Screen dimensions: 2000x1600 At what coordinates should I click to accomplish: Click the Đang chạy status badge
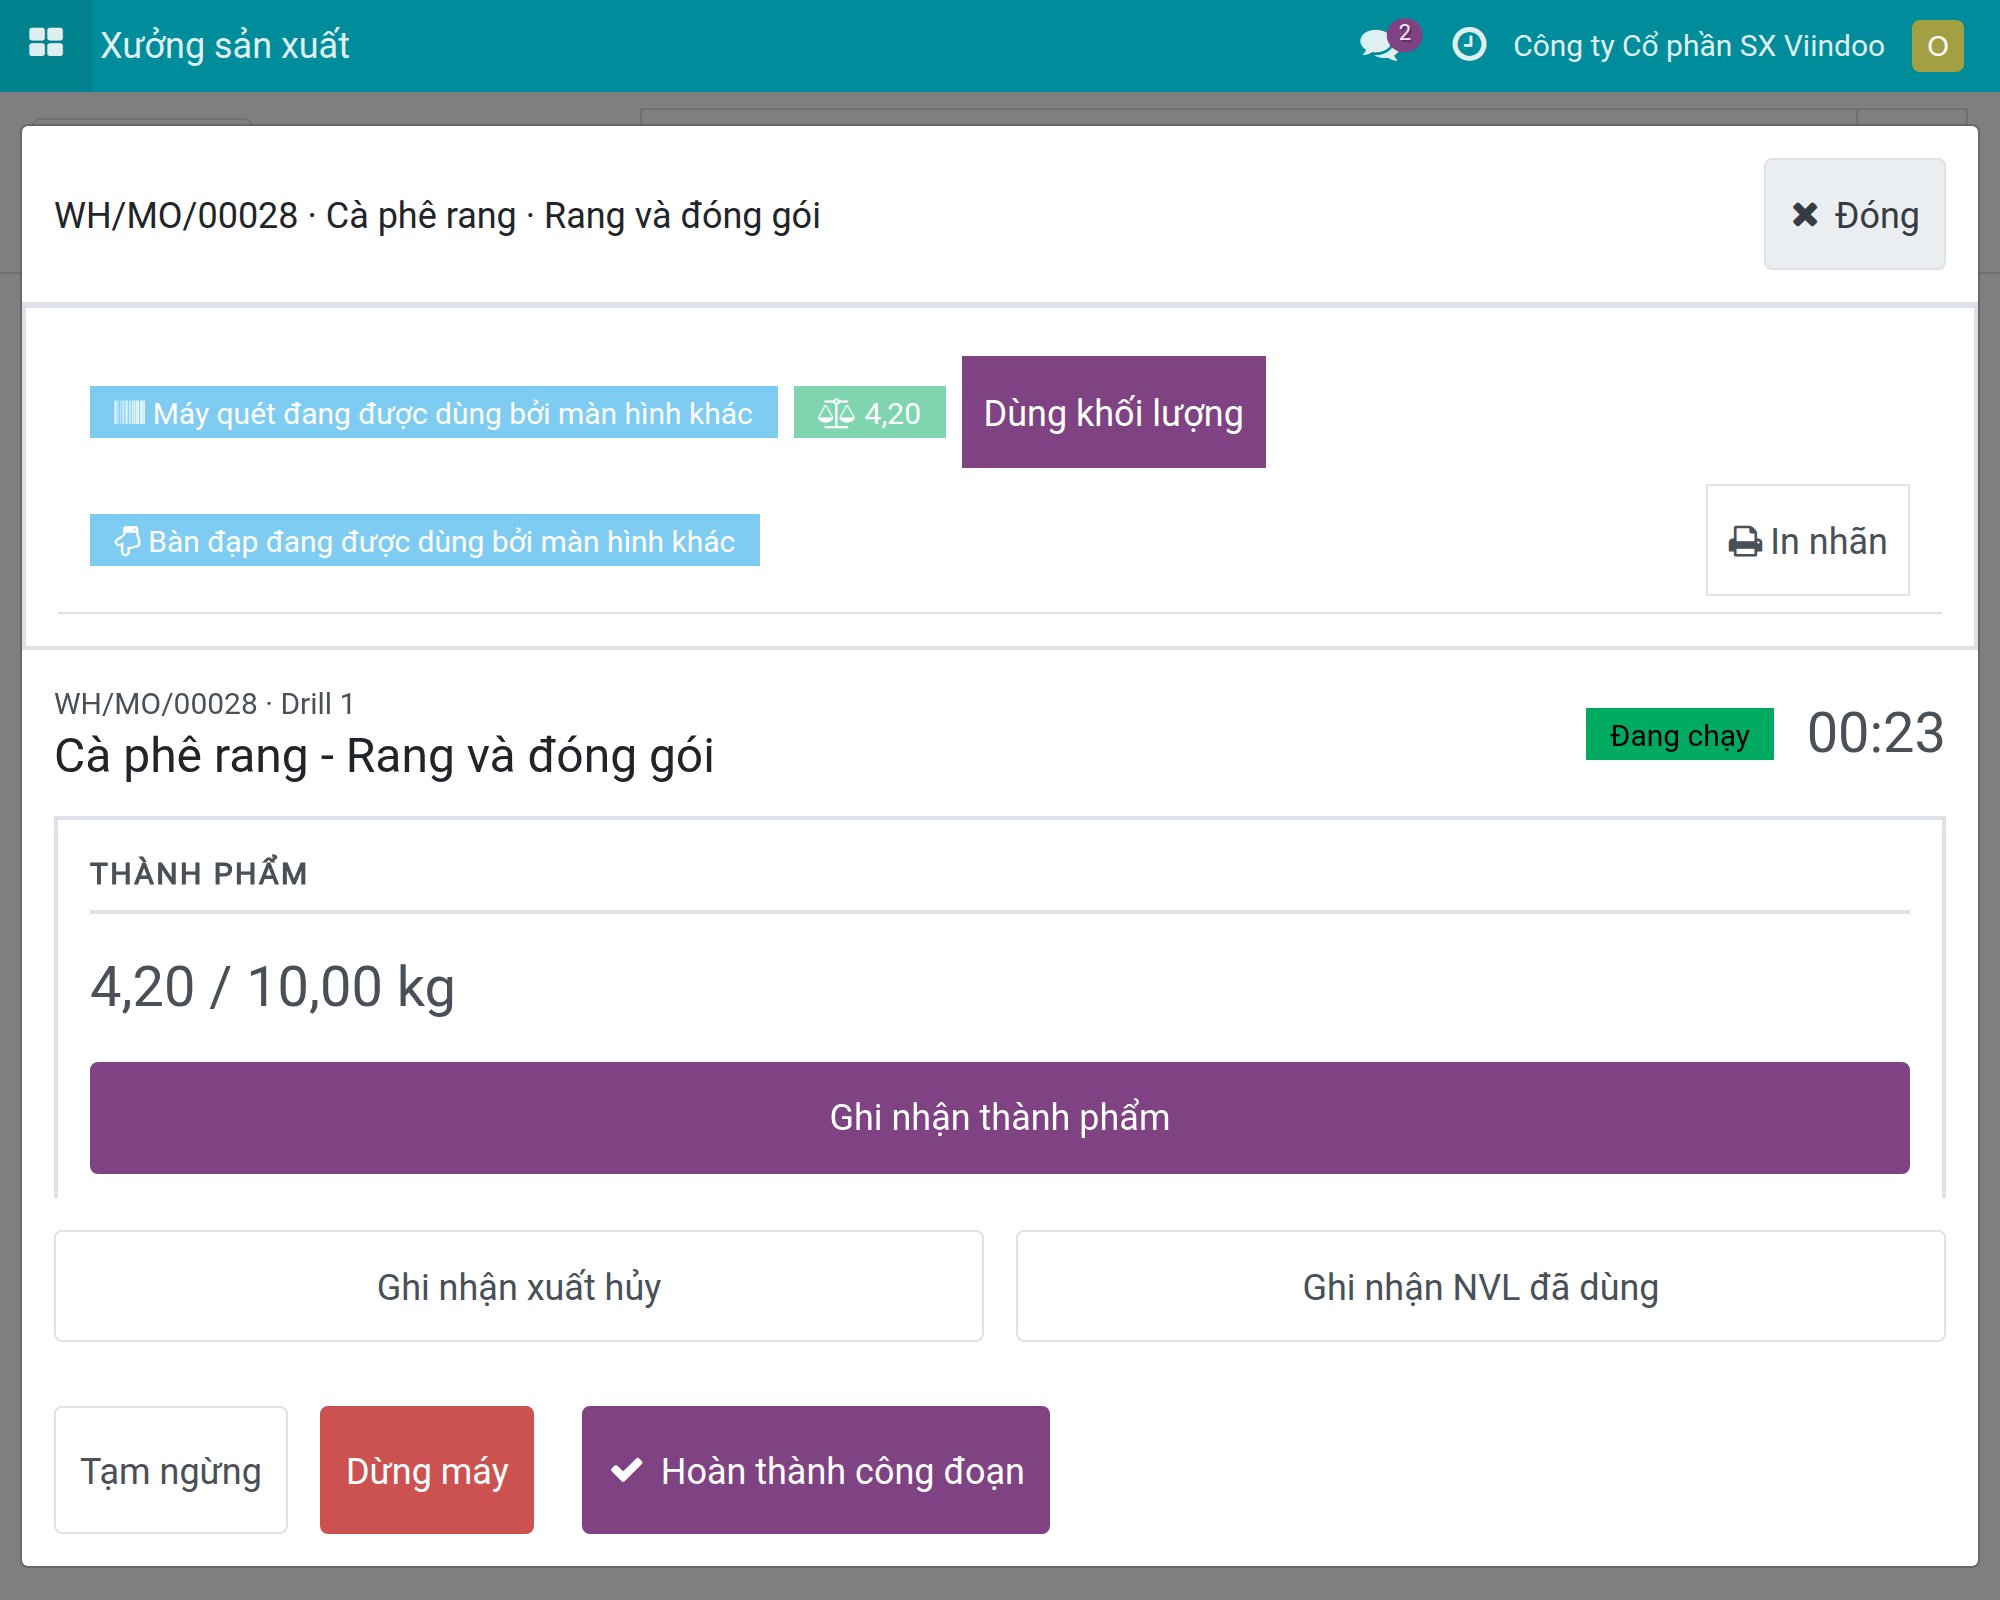tap(1680, 734)
